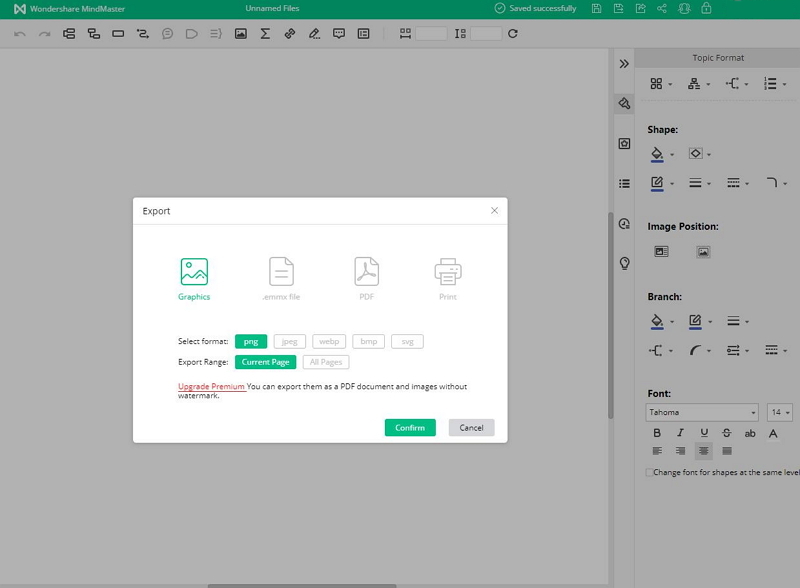Collapse the right panel with double-chevron
The image size is (800, 588).
tap(624, 63)
